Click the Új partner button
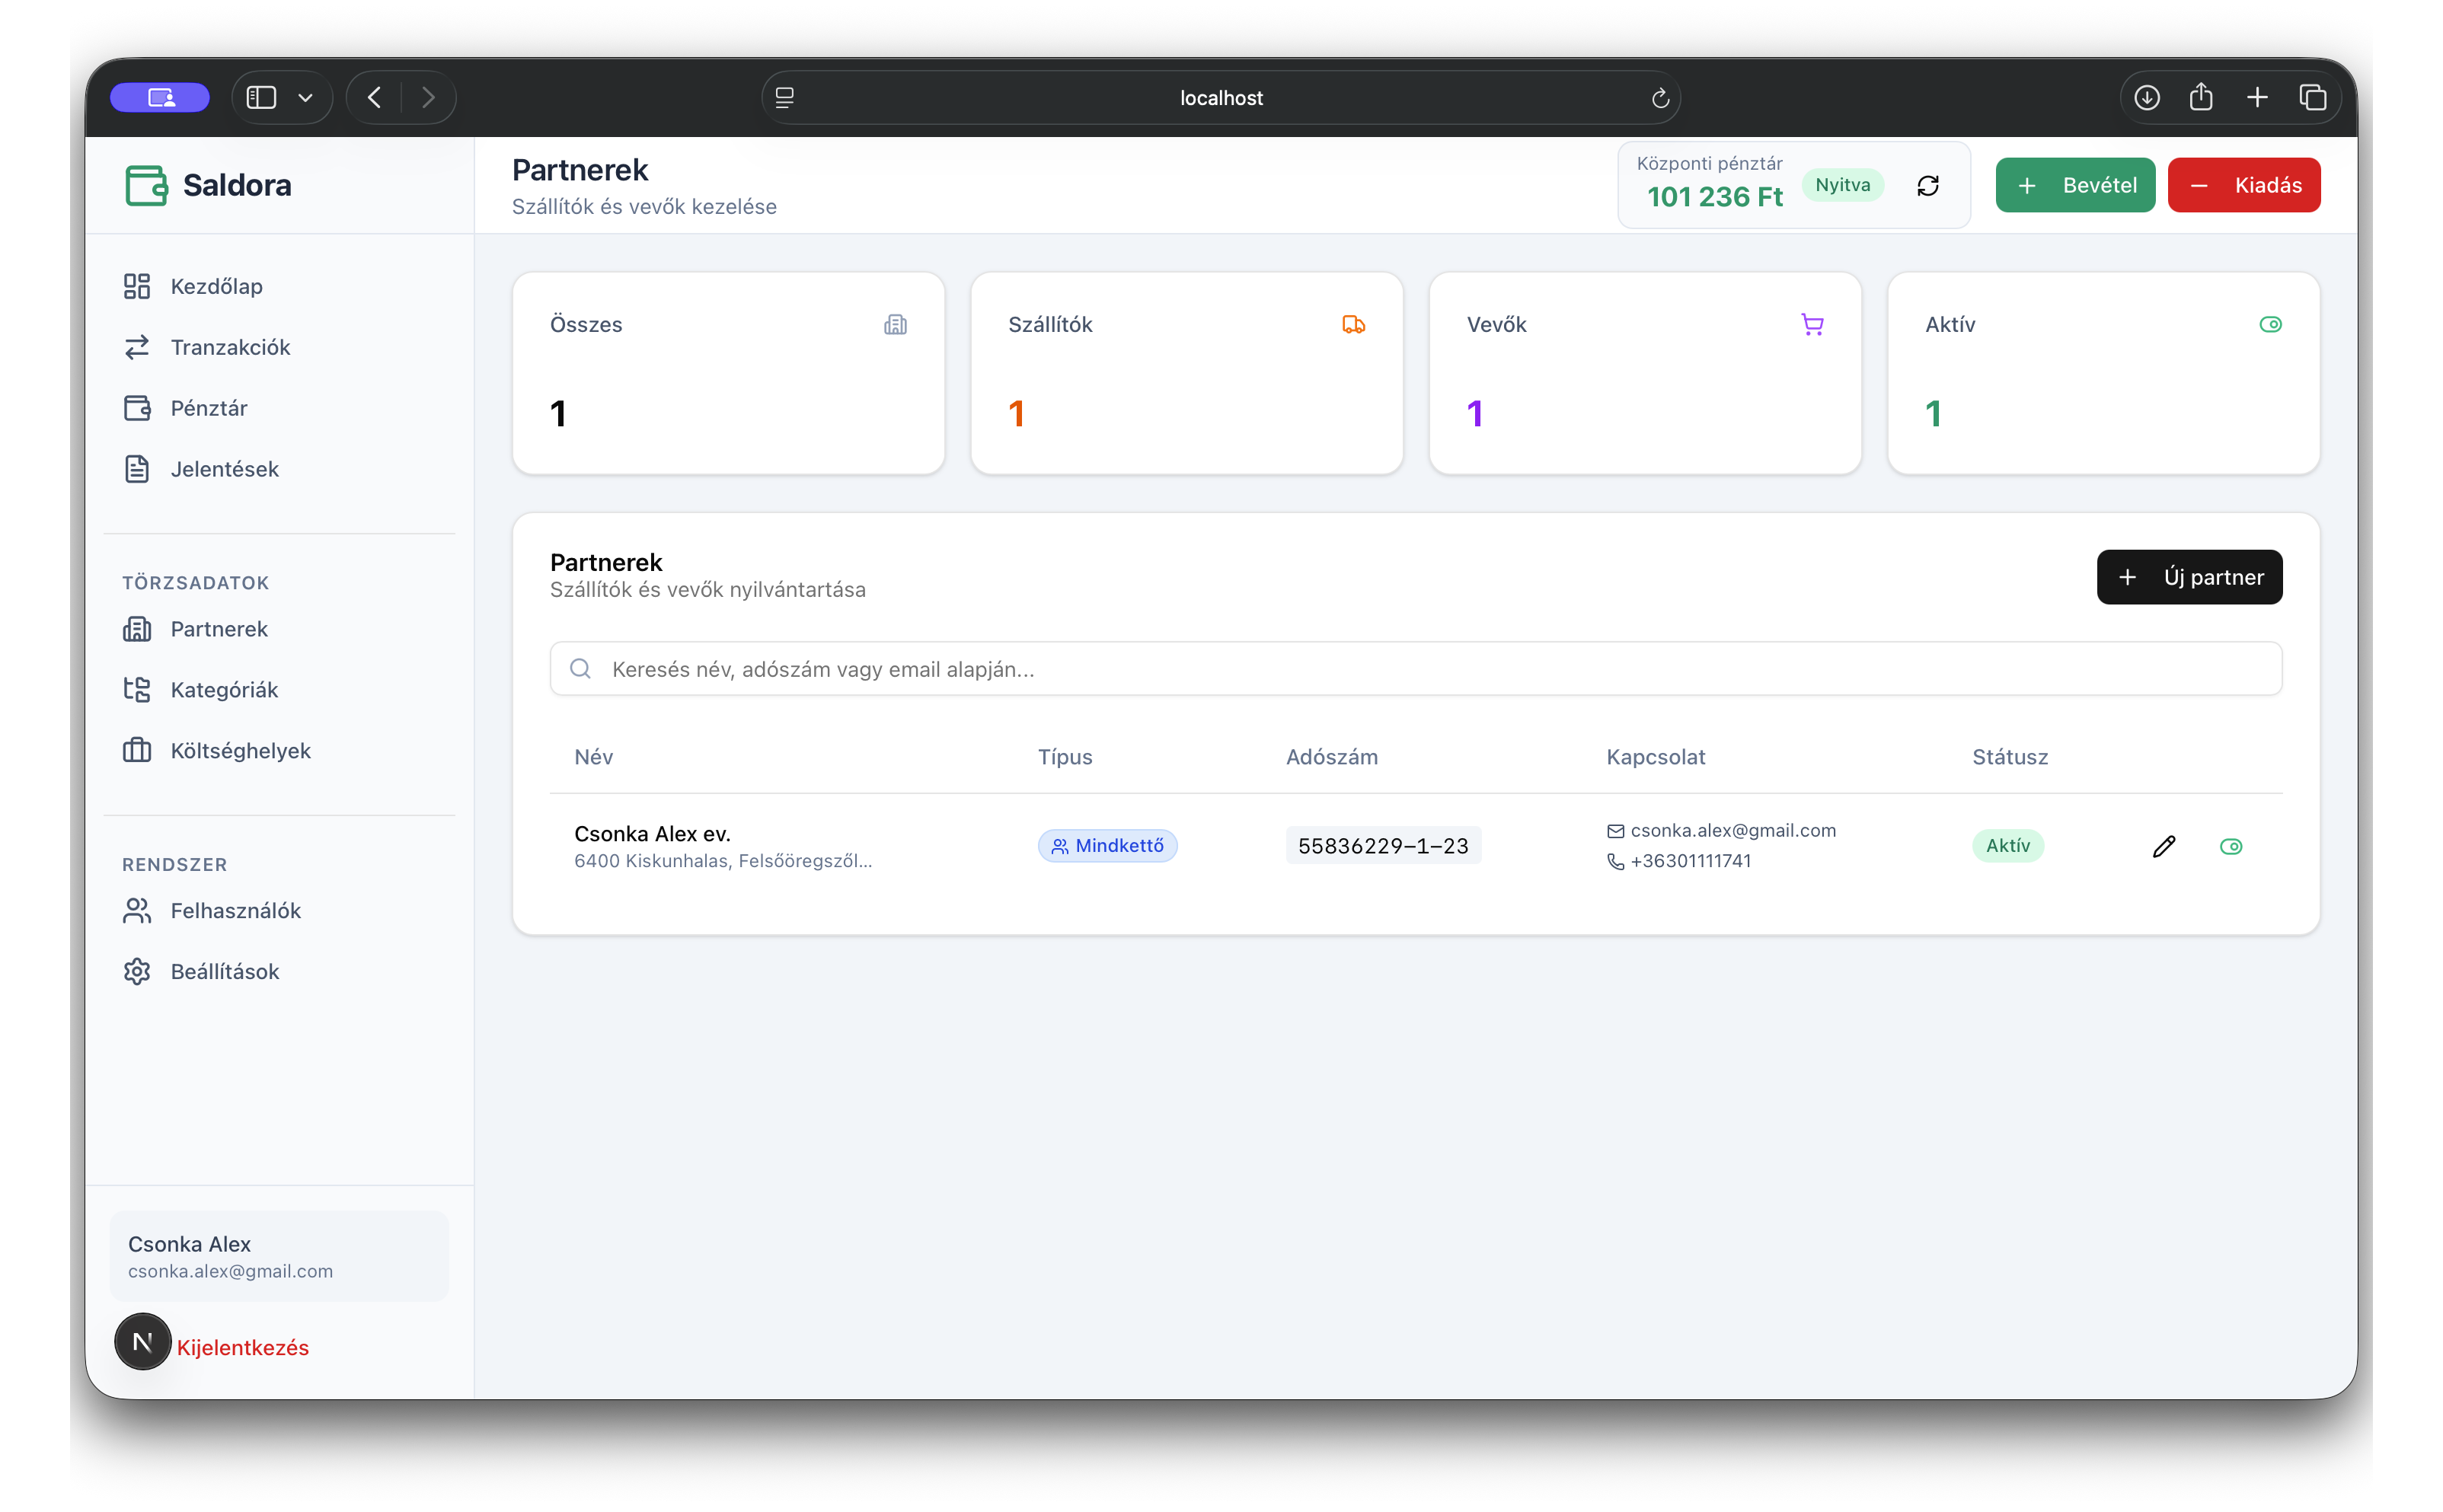 click(2188, 577)
